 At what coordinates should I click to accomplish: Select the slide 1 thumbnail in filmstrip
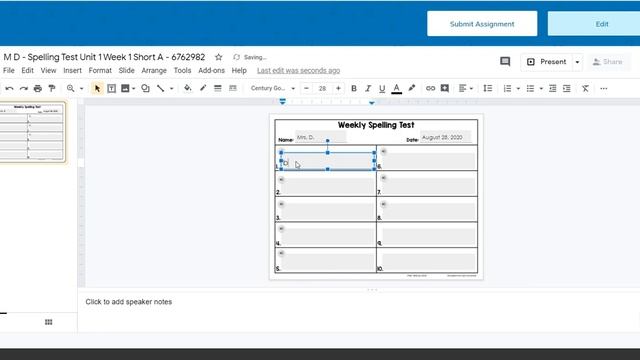pos(32,132)
